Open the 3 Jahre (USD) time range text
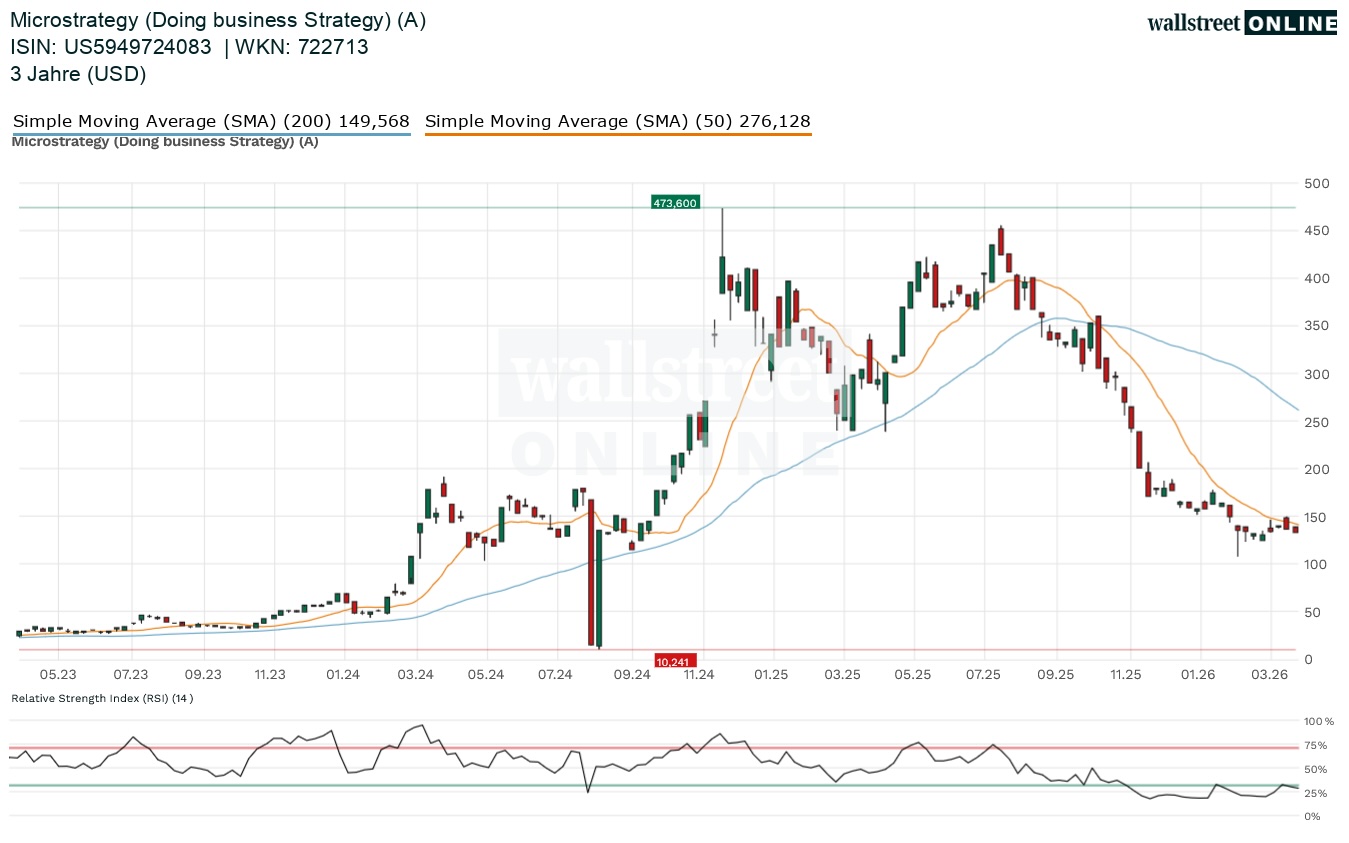This screenshot has height=843, width=1349. coord(78,74)
